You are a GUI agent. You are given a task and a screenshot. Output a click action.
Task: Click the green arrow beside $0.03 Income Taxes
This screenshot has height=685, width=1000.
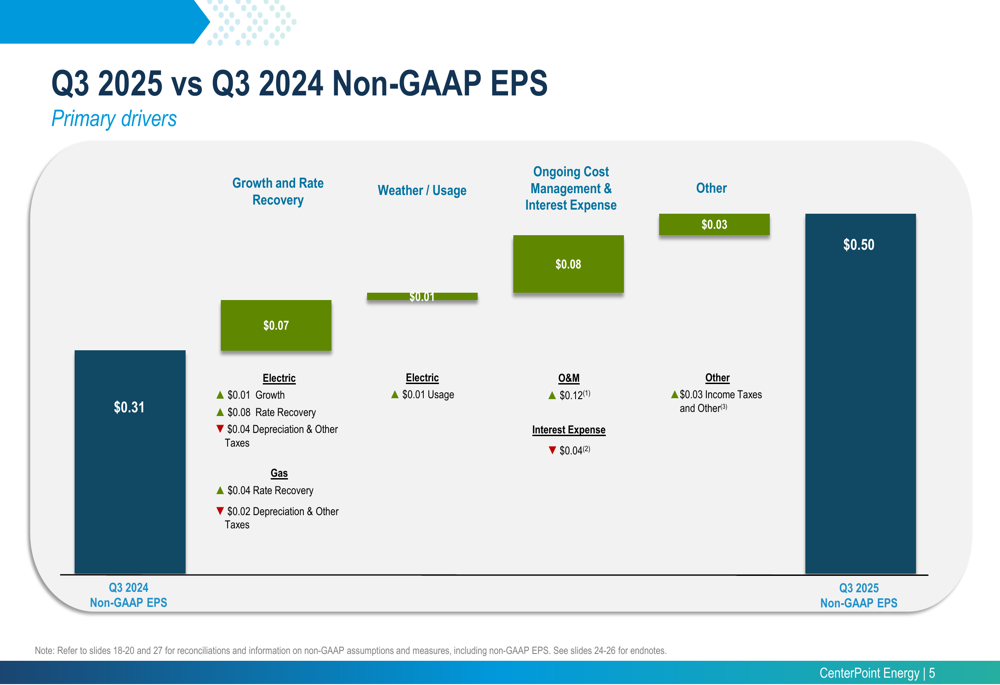pyautogui.click(x=675, y=395)
